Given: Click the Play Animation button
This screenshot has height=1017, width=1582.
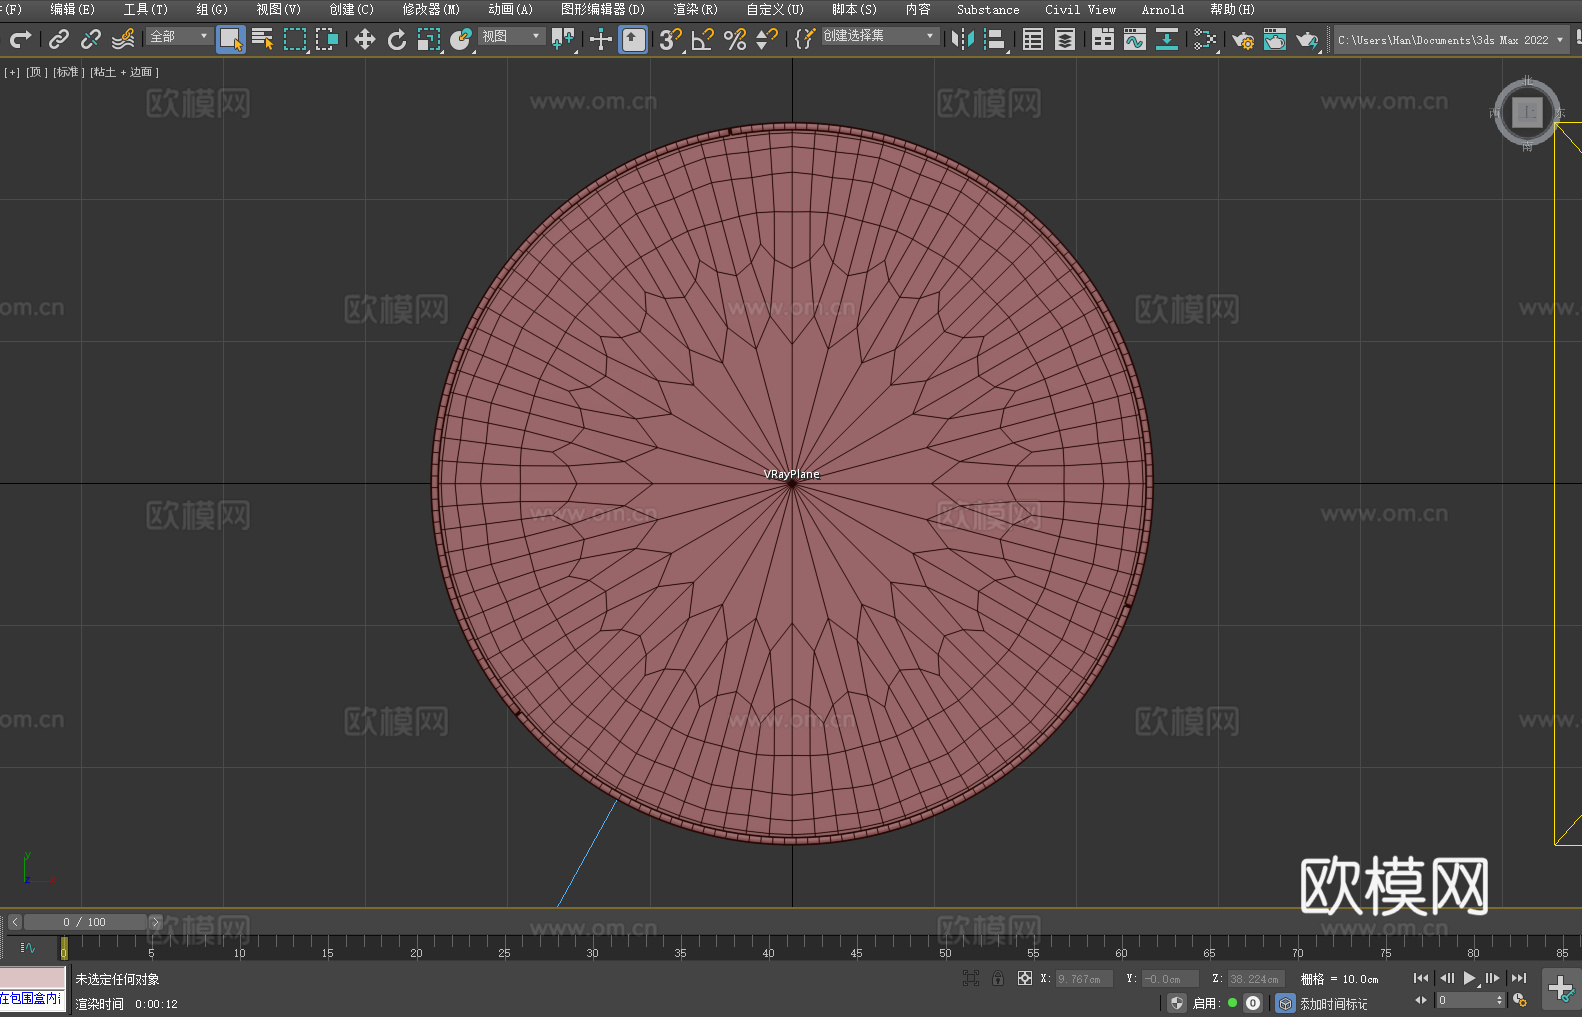Looking at the screenshot, I should [x=1470, y=978].
